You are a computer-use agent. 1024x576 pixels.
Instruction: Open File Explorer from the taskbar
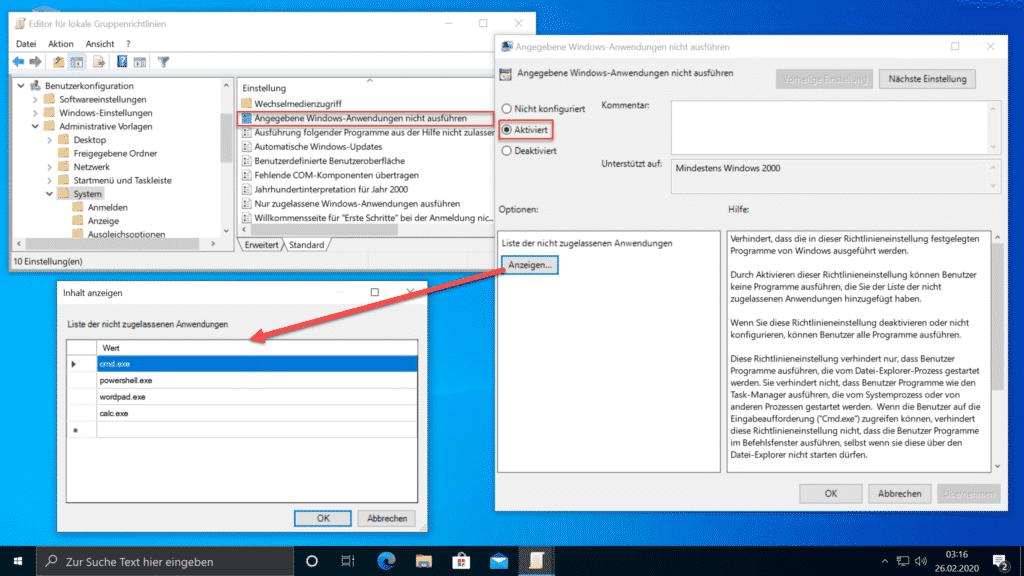click(x=424, y=561)
